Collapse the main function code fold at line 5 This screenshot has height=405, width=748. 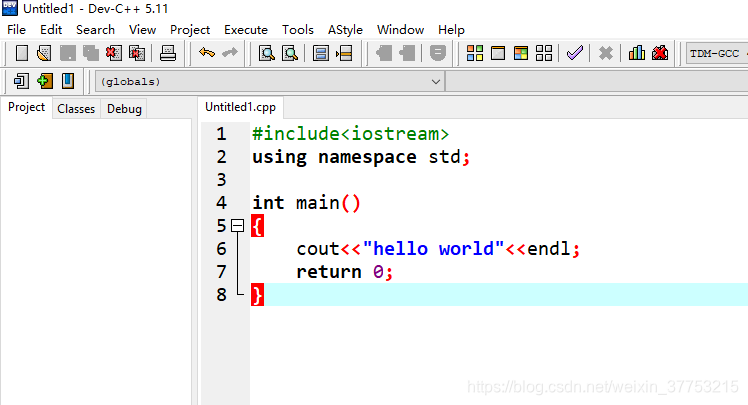(237, 225)
